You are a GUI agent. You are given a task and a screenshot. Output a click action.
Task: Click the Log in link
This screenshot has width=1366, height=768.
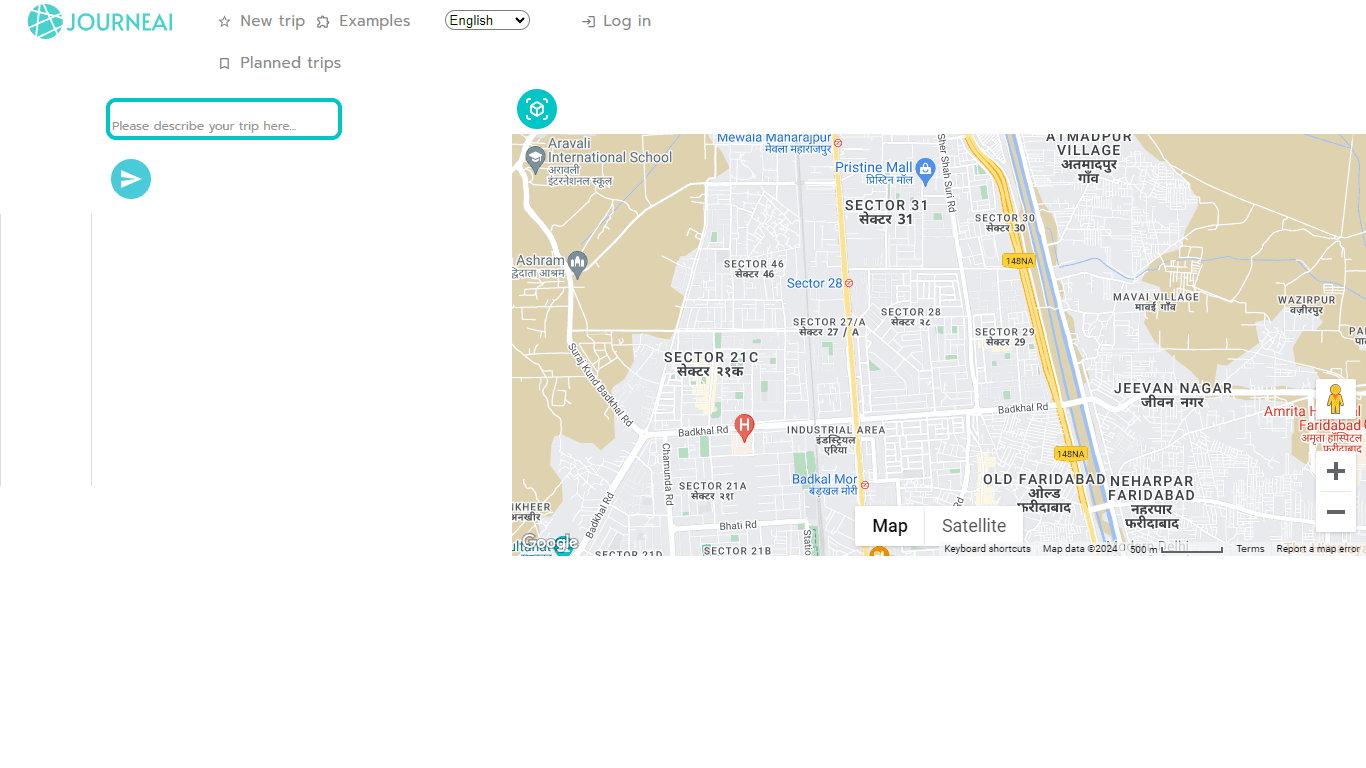click(616, 21)
